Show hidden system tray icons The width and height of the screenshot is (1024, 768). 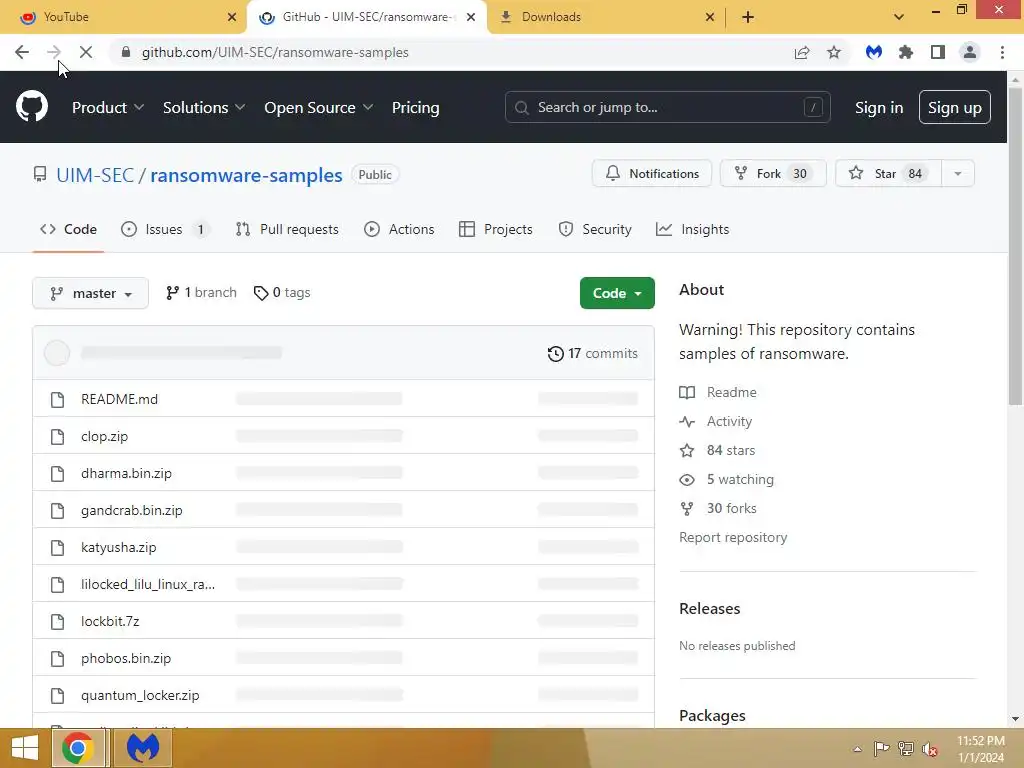[x=857, y=749]
